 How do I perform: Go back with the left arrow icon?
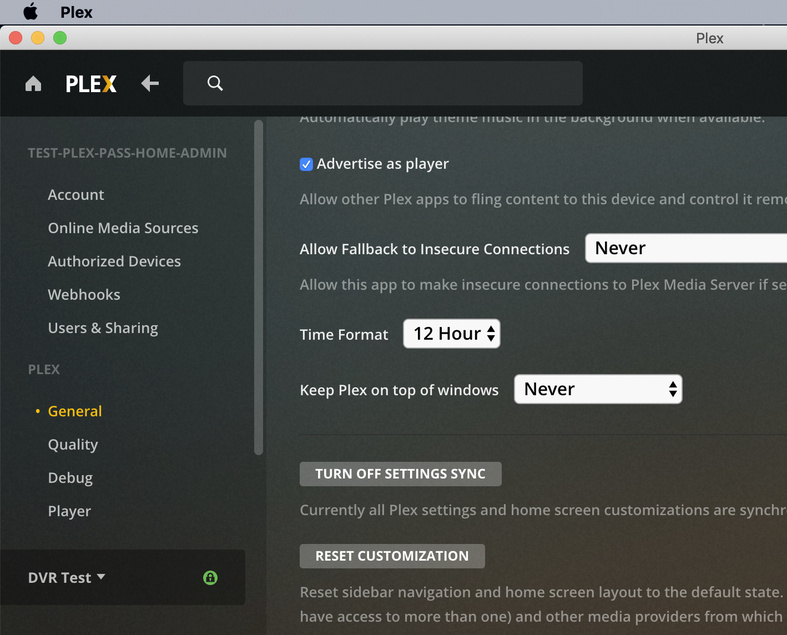point(150,83)
